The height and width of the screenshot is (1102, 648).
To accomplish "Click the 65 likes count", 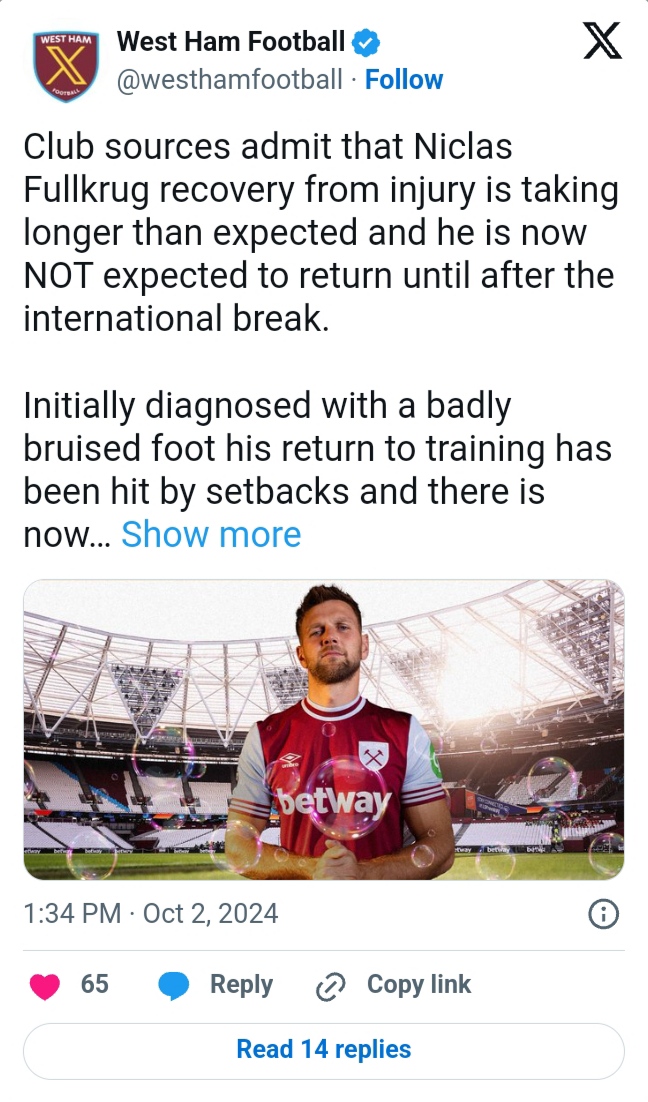I will 95,985.
